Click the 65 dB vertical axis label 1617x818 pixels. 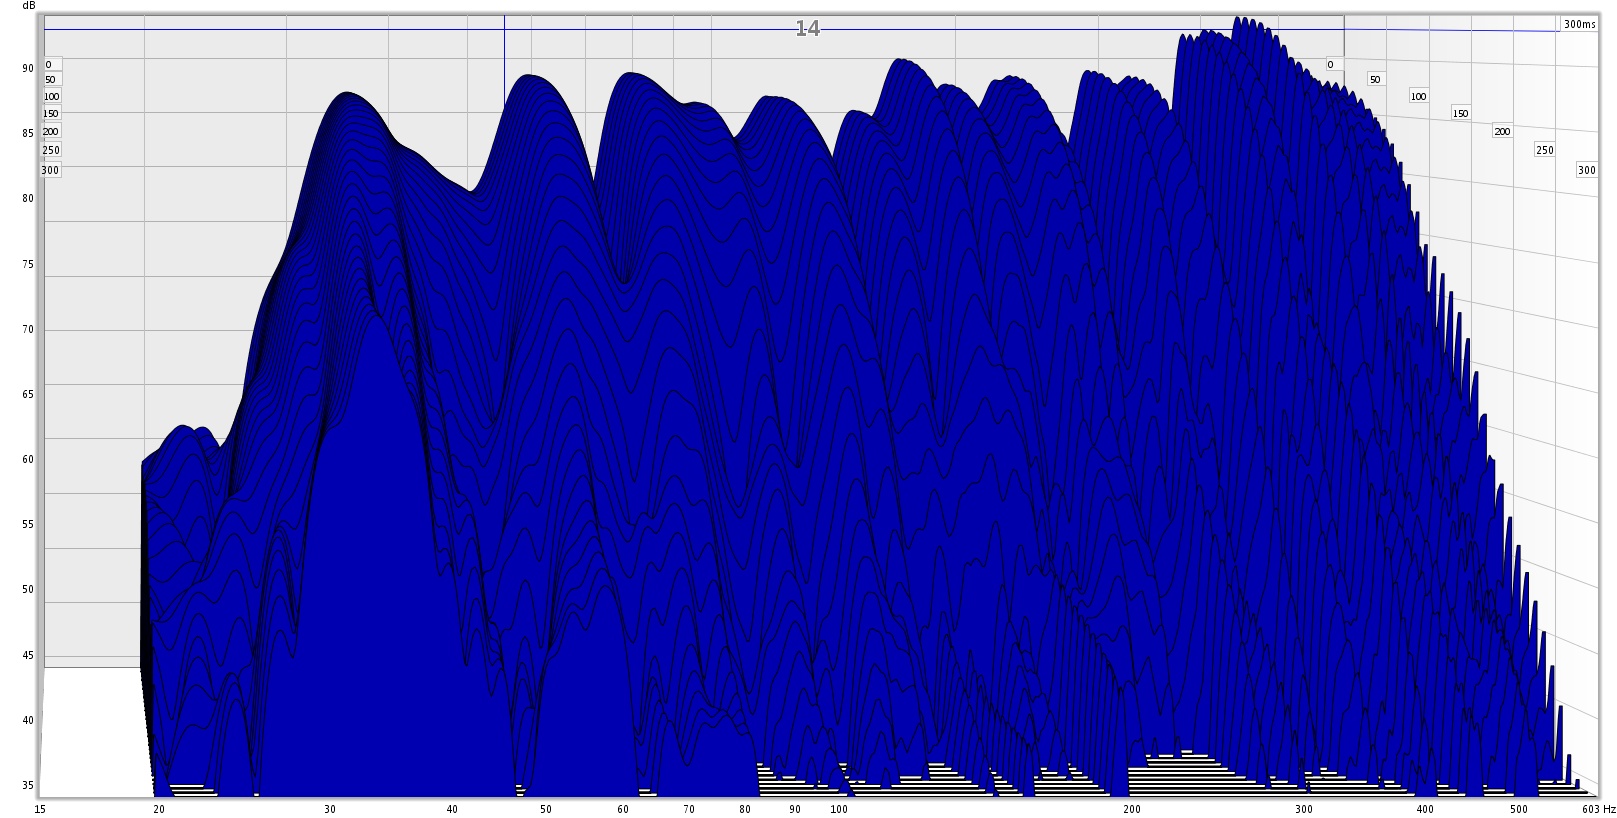coord(28,394)
